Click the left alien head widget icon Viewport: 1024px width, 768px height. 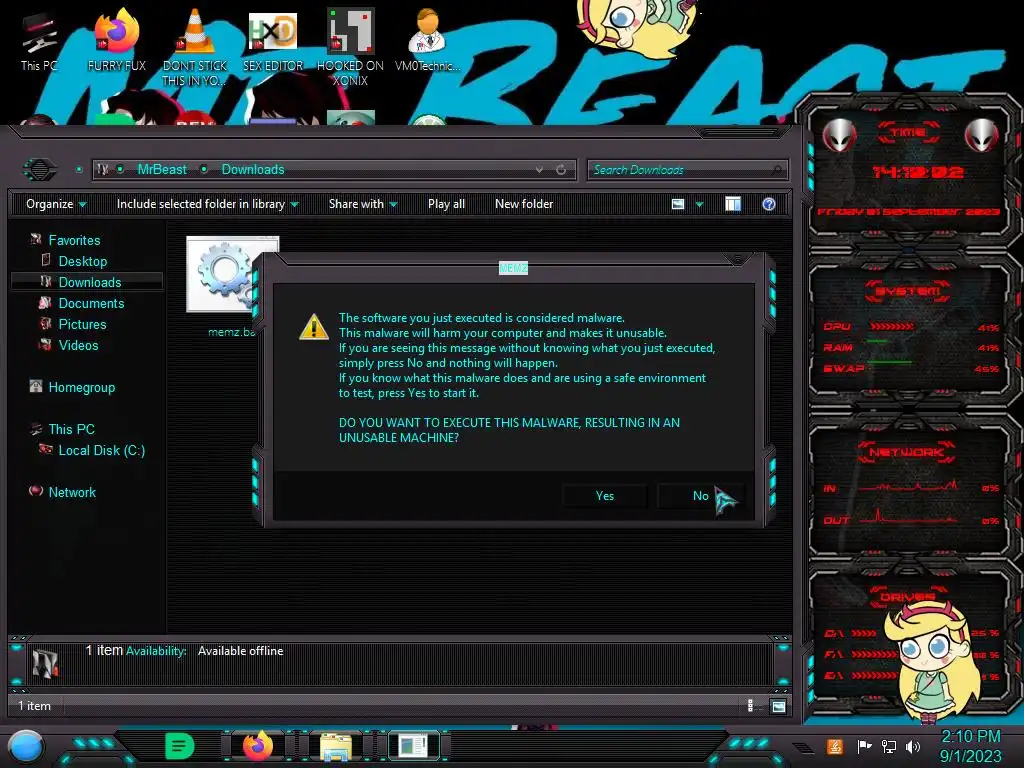point(839,136)
